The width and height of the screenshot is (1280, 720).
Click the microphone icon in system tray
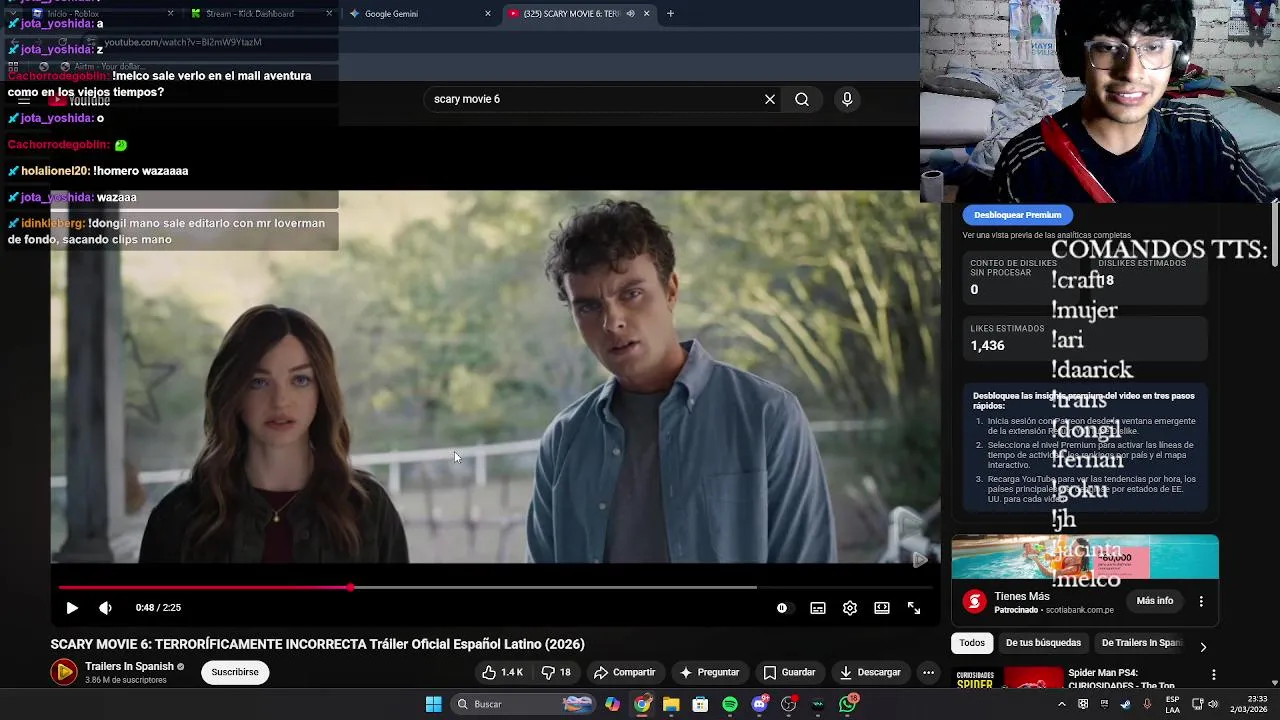point(1147,704)
